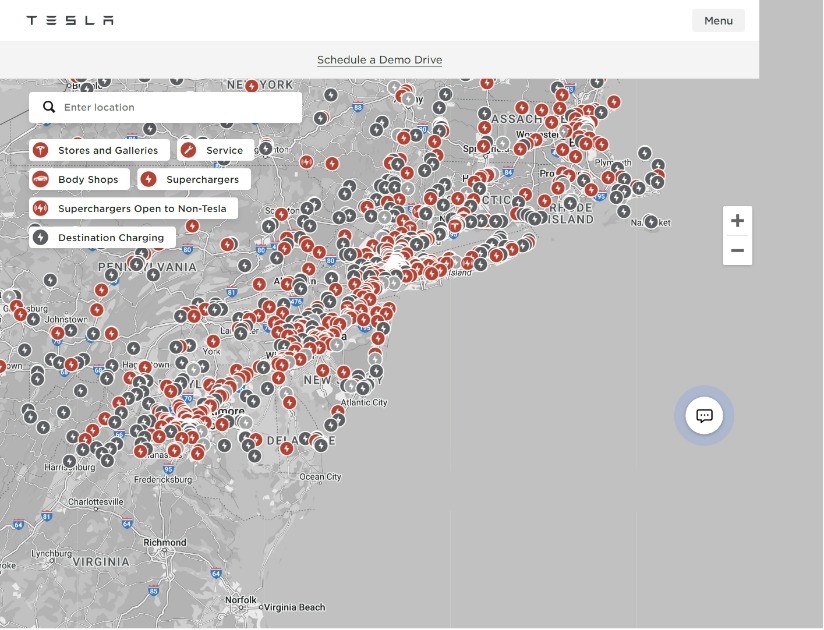Toggle the Body Shops filter
This screenshot has width=824, height=630.
pos(79,179)
